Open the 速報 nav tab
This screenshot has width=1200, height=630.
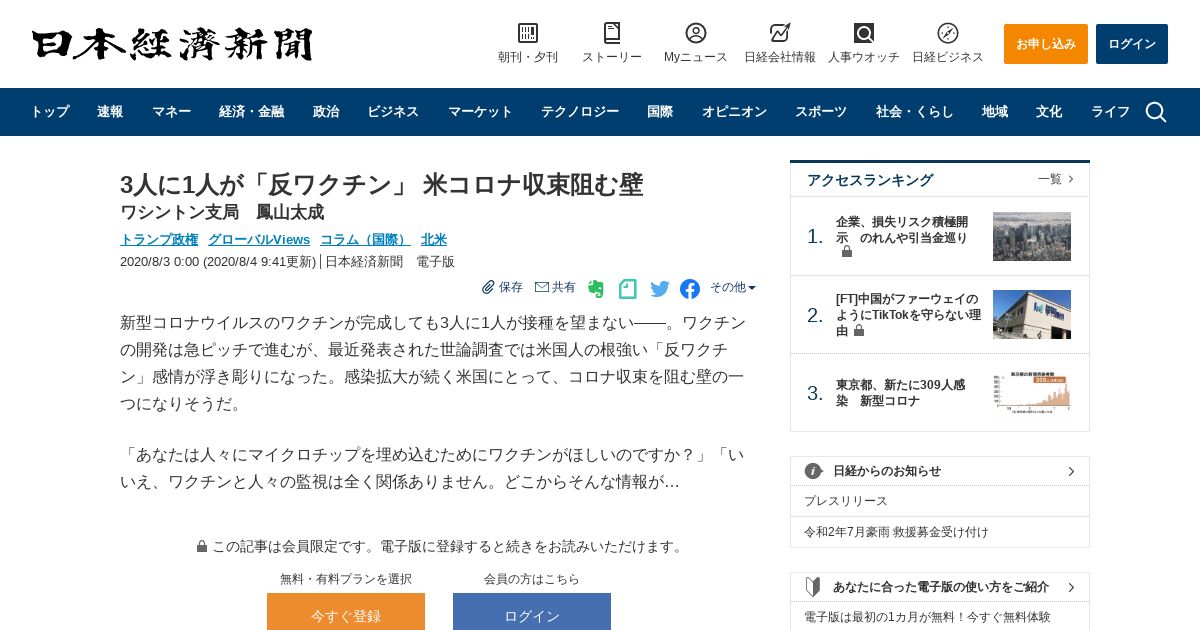(x=110, y=112)
